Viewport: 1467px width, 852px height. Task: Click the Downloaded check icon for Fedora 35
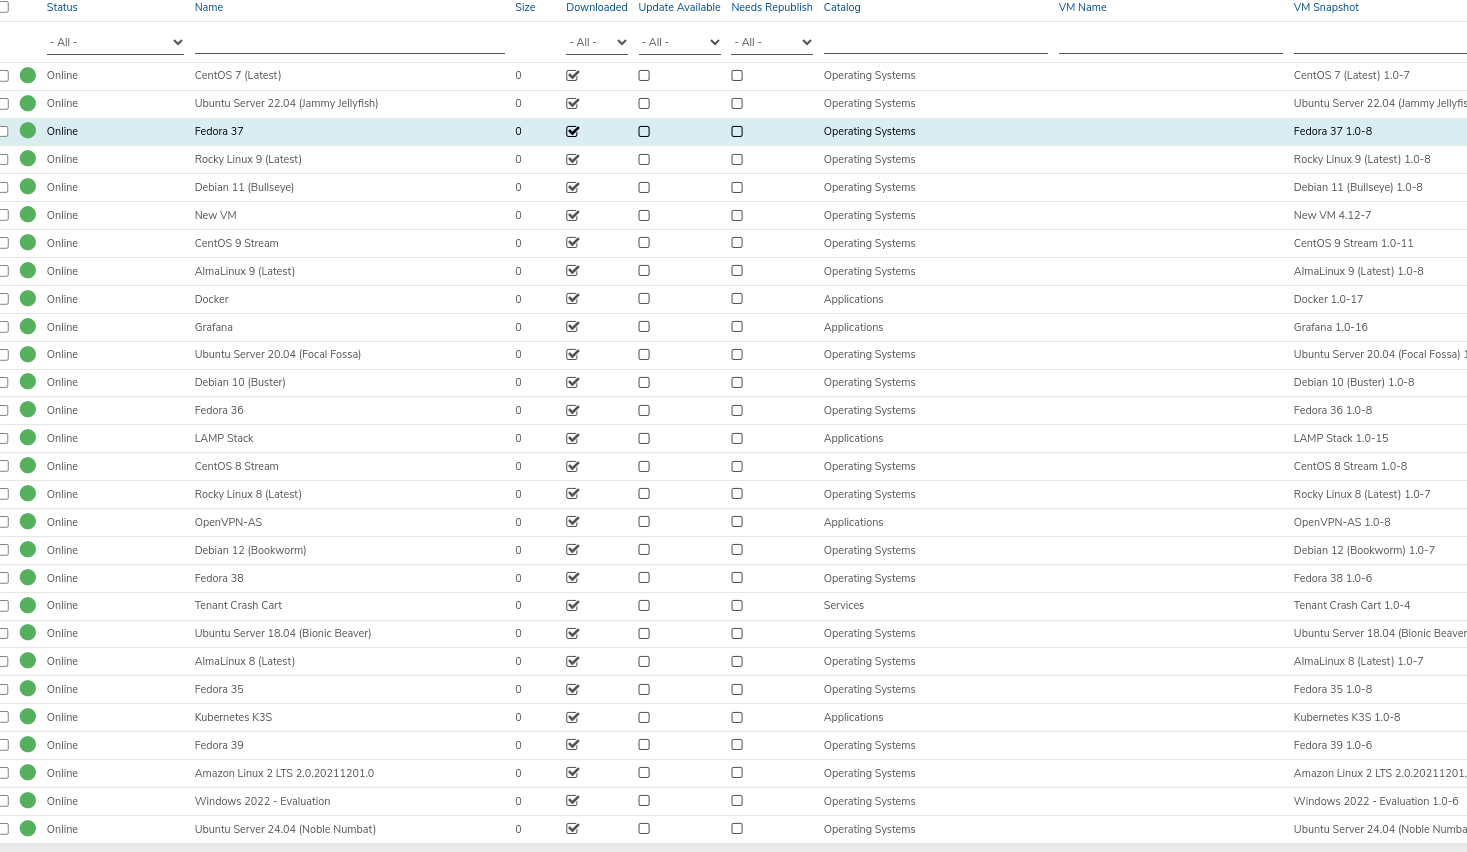point(573,689)
